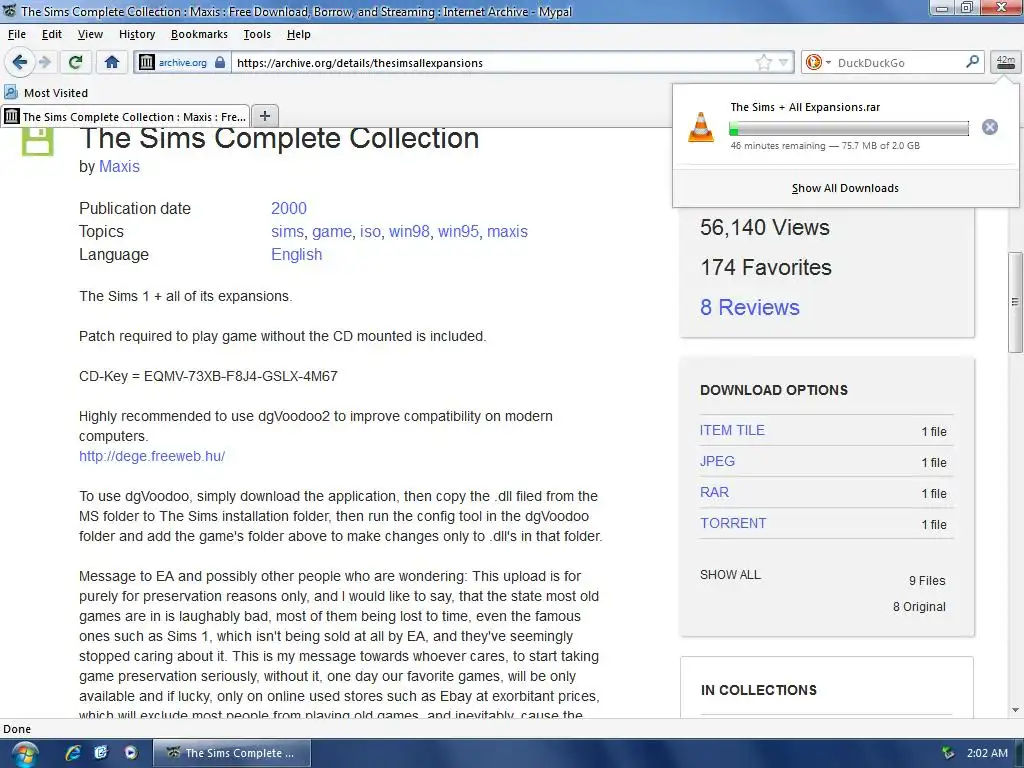Open the dege.freeweb.hu link
Screen dimensions: 1024x768
point(152,456)
